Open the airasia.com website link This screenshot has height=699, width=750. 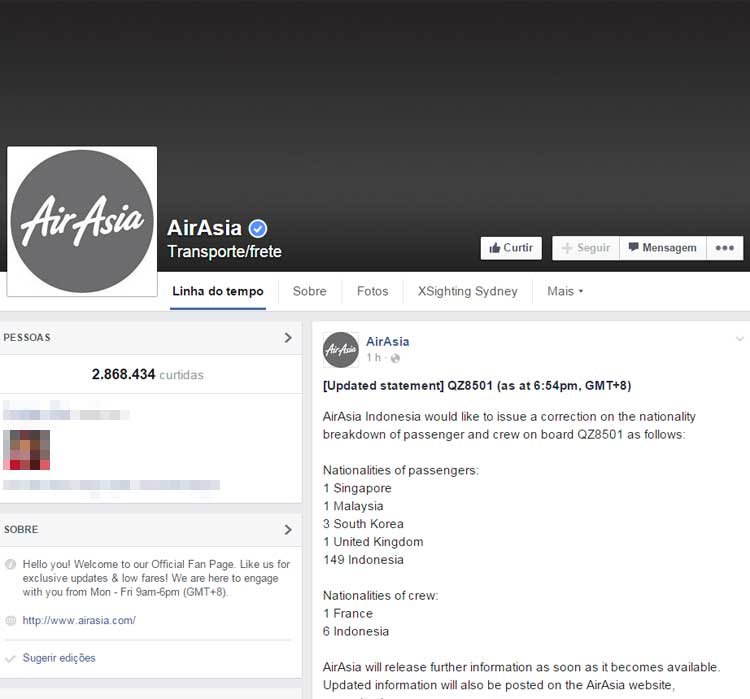[x=79, y=621]
